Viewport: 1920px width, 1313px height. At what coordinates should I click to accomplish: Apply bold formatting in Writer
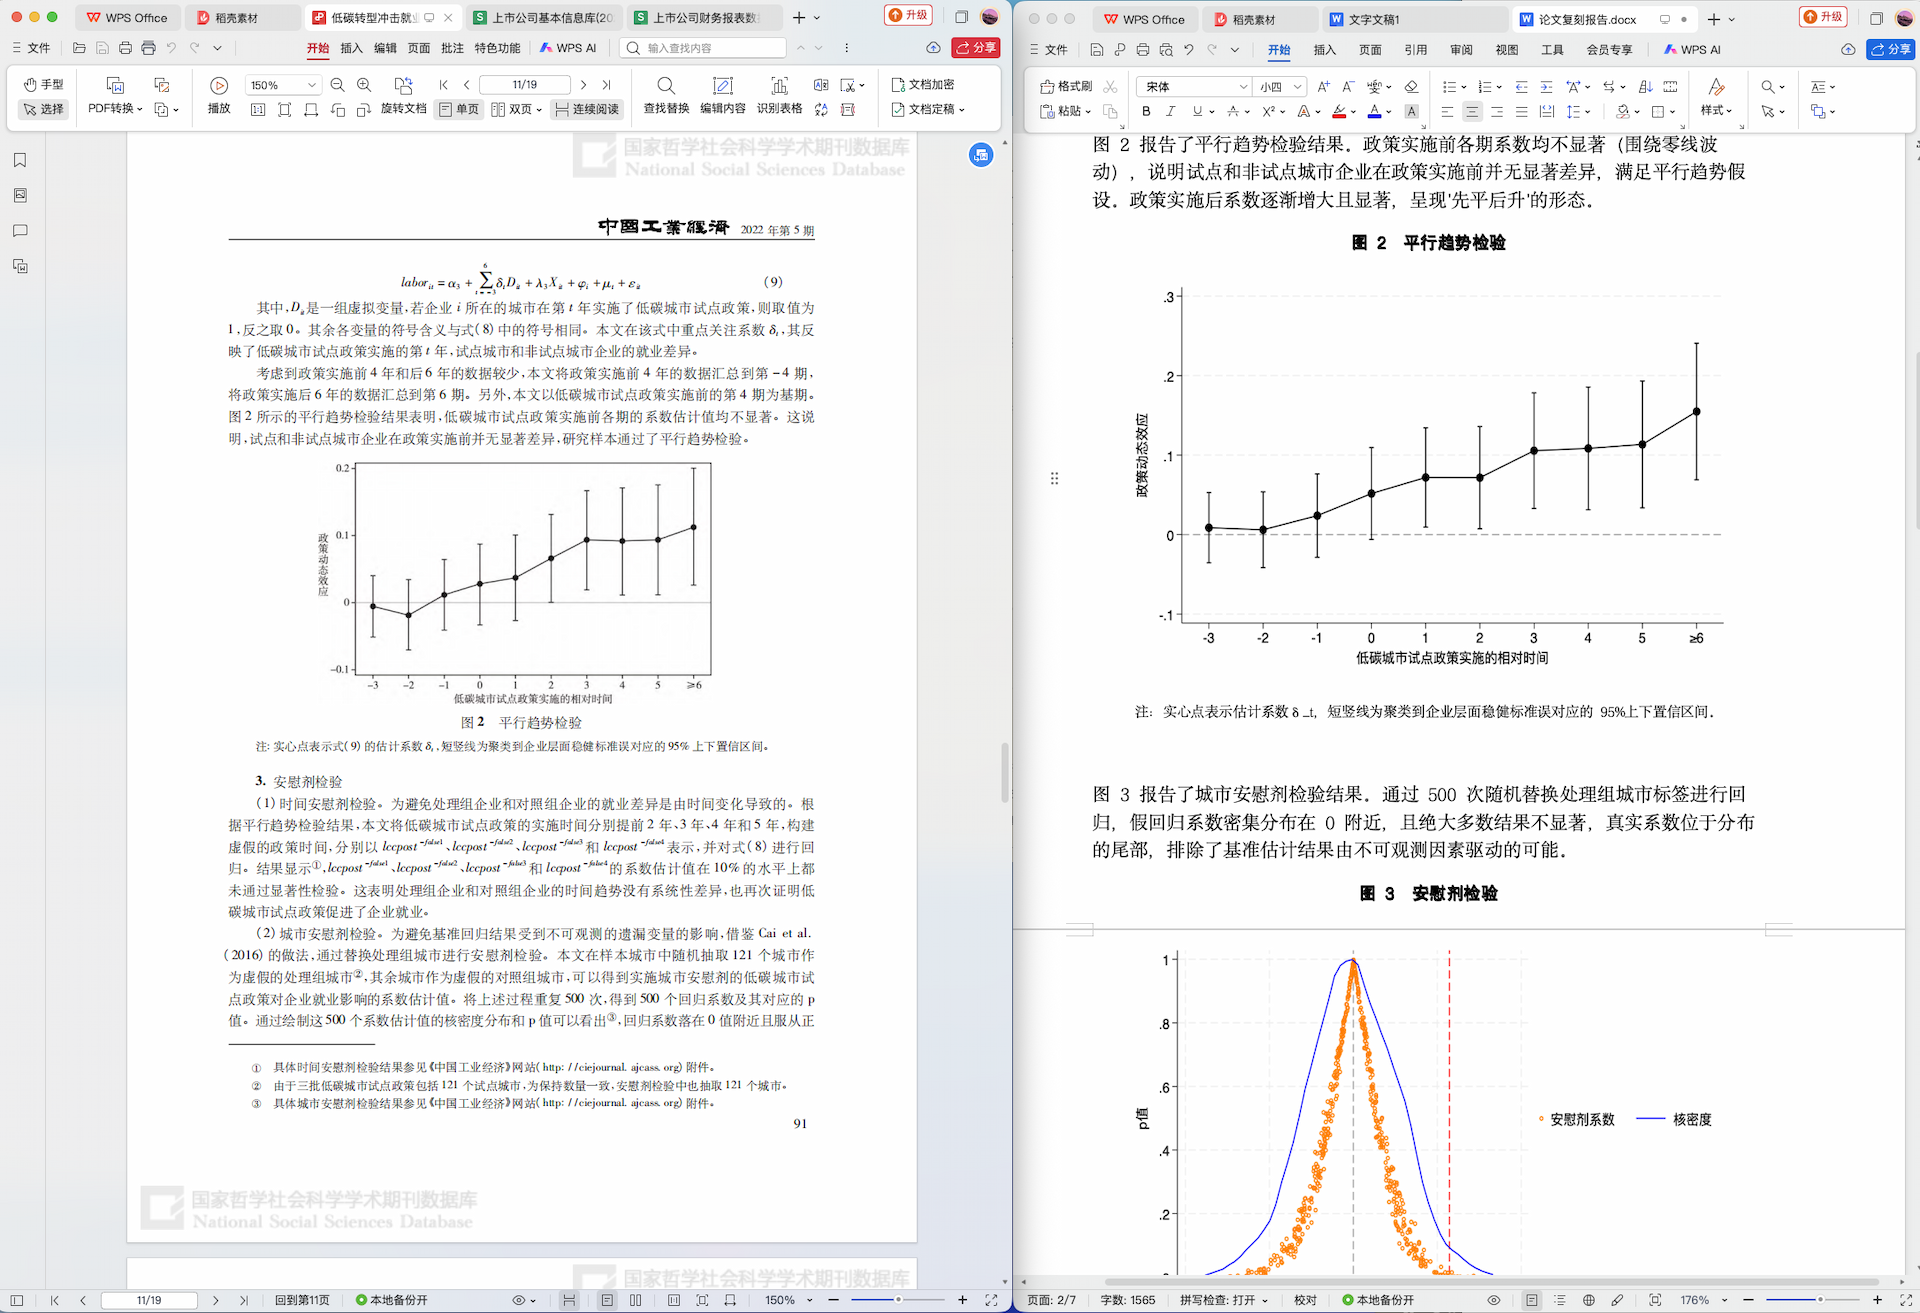1146,112
